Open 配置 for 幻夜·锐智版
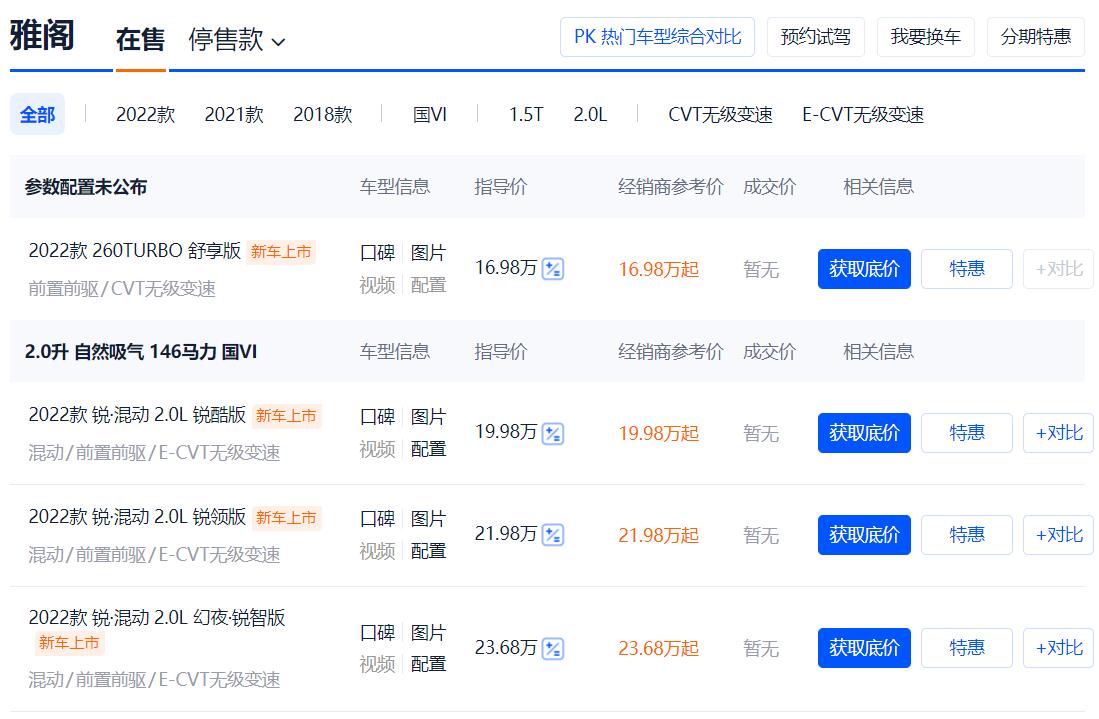Screen dimensions: 1099x719 coord(428,664)
